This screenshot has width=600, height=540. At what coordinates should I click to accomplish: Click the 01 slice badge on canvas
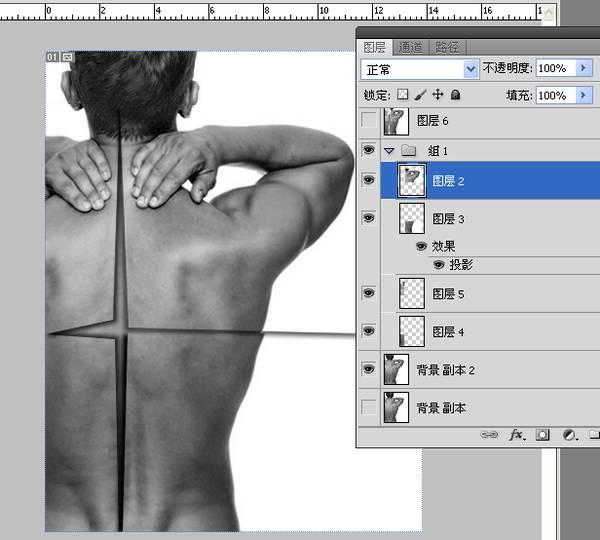[x=52, y=57]
